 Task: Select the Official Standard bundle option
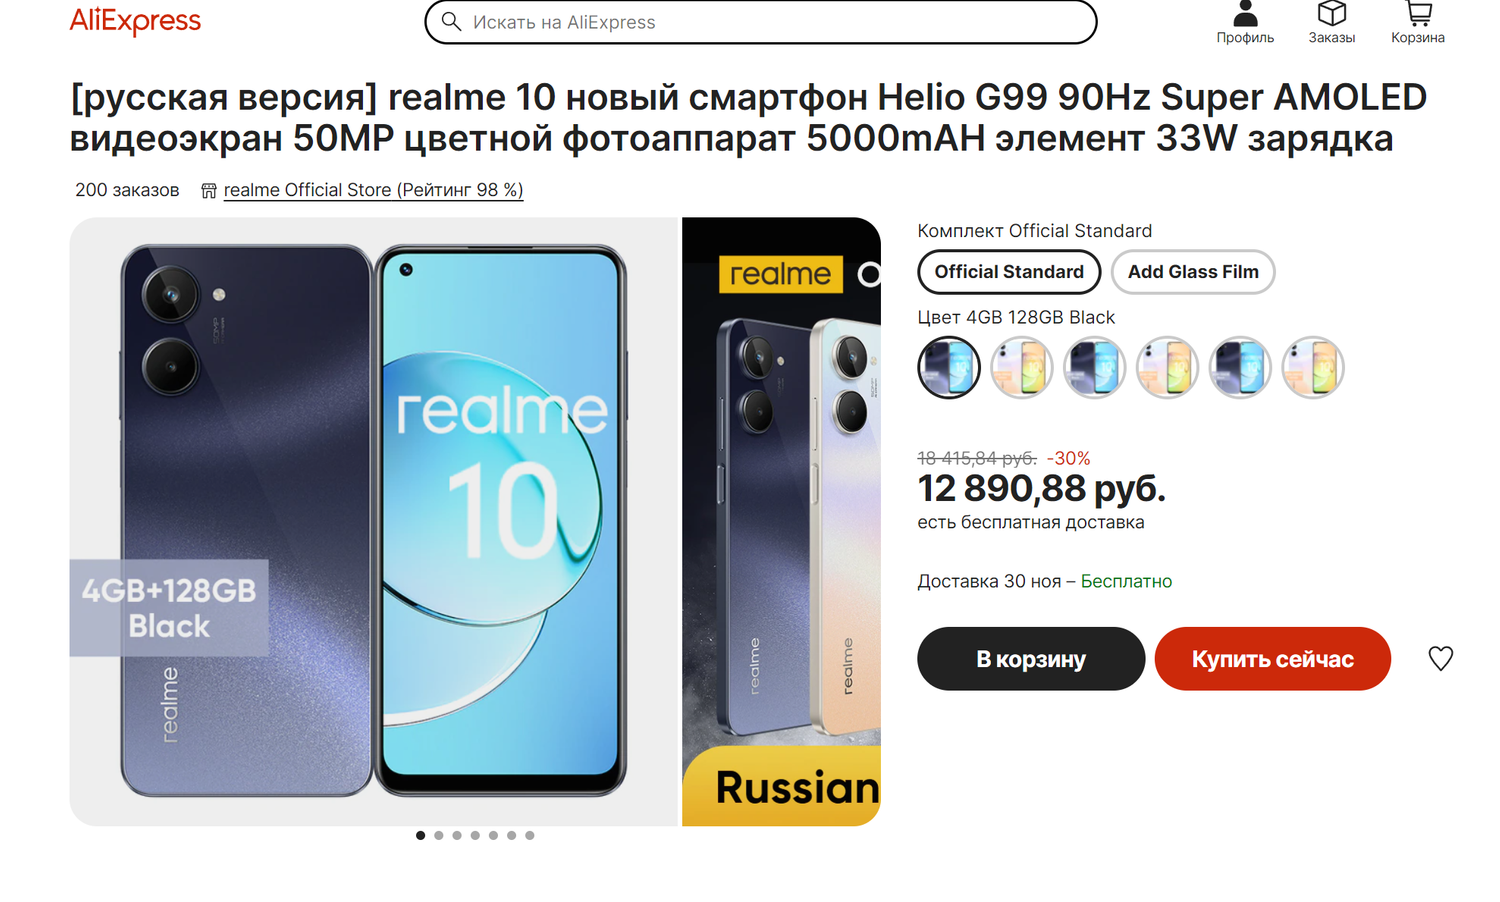click(x=1009, y=272)
